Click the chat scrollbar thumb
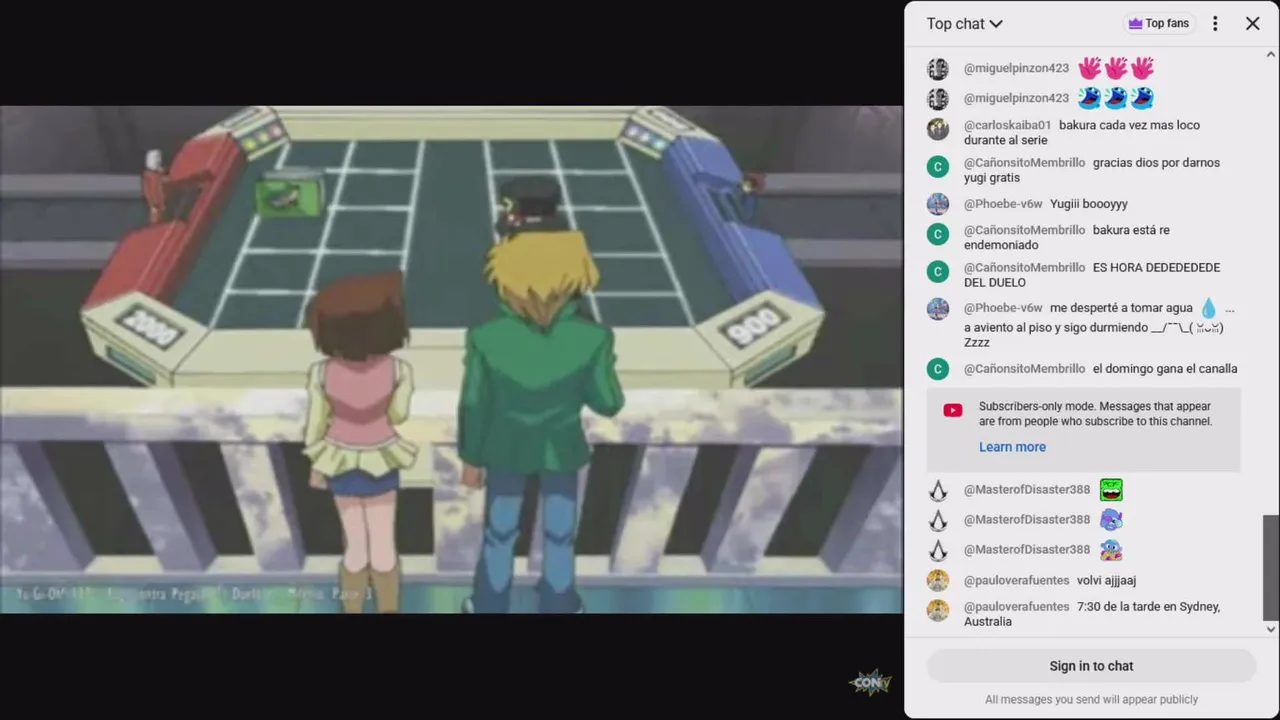This screenshot has width=1280, height=720. (1271, 568)
